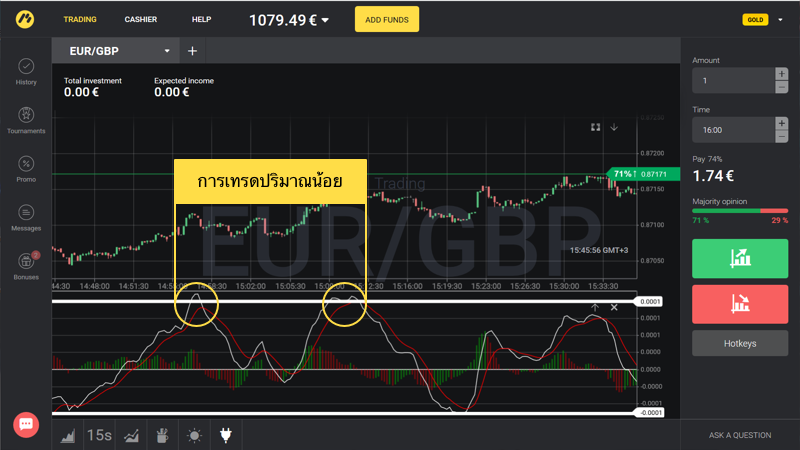Click the red down-trade chart button
This screenshot has width=800, height=450.
pyautogui.click(x=740, y=303)
